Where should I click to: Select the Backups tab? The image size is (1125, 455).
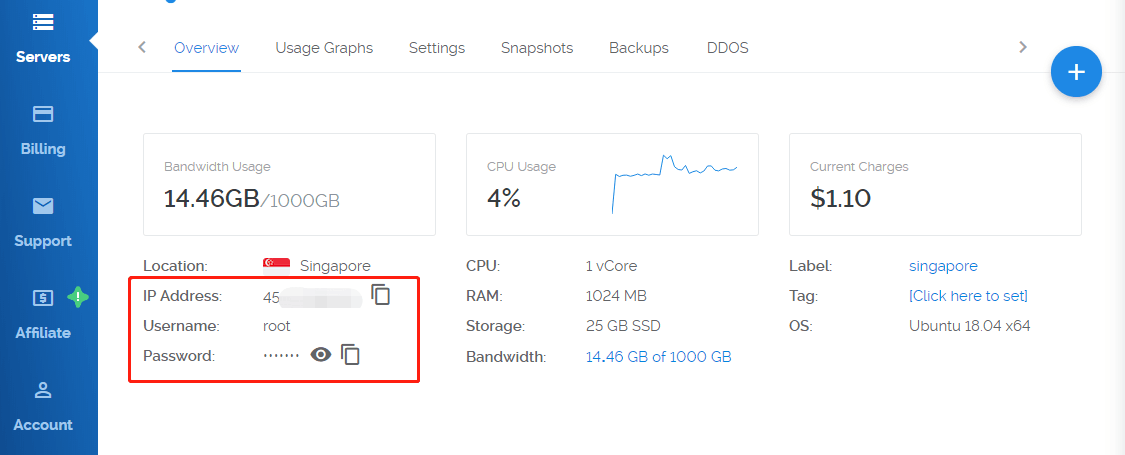coord(639,48)
